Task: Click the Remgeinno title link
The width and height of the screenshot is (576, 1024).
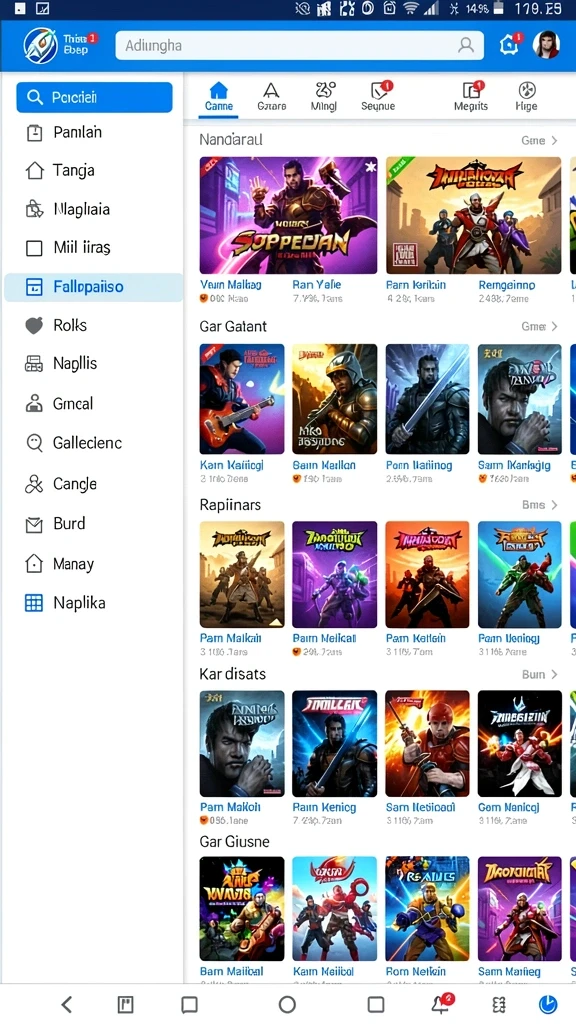Action: click(507, 285)
